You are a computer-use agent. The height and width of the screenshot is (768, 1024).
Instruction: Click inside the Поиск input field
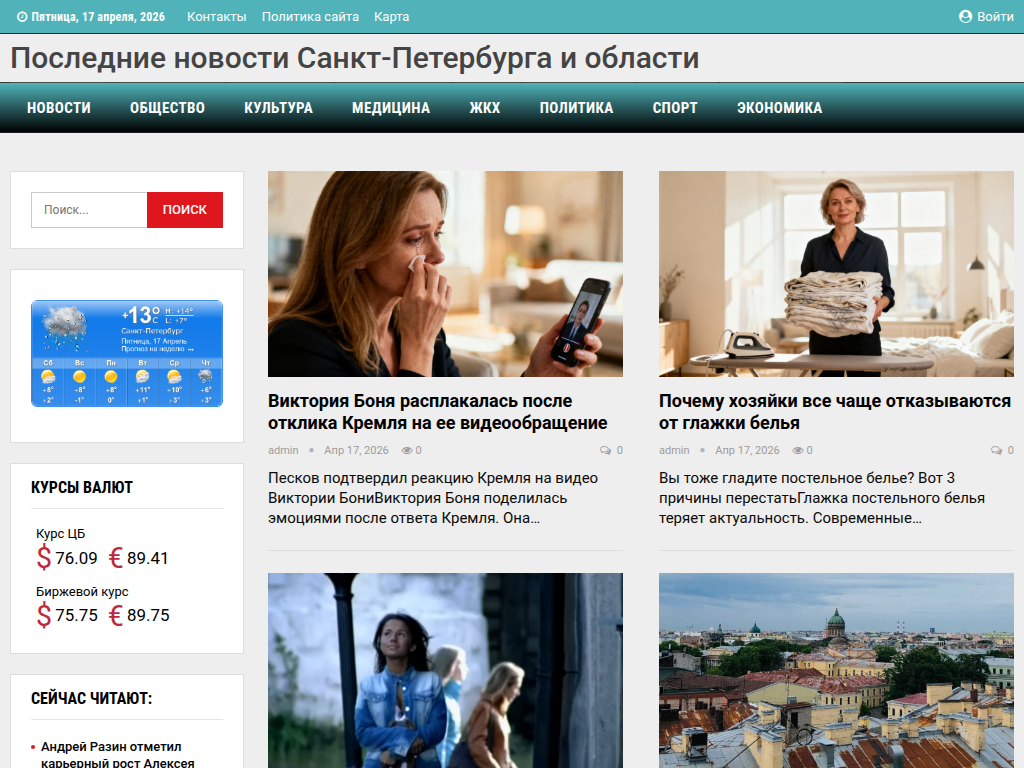pos(89,210)
